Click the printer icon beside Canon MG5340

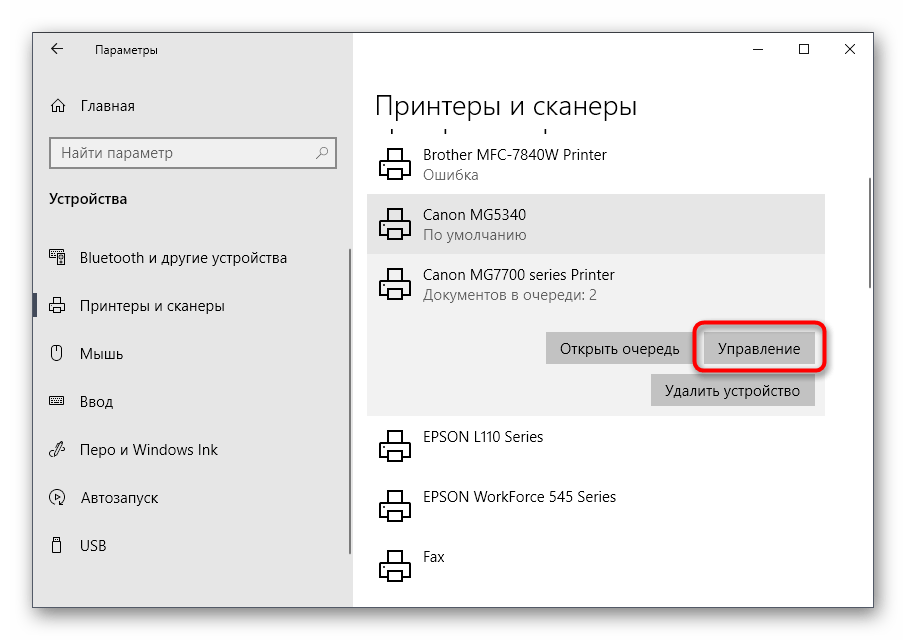[394, 224]
